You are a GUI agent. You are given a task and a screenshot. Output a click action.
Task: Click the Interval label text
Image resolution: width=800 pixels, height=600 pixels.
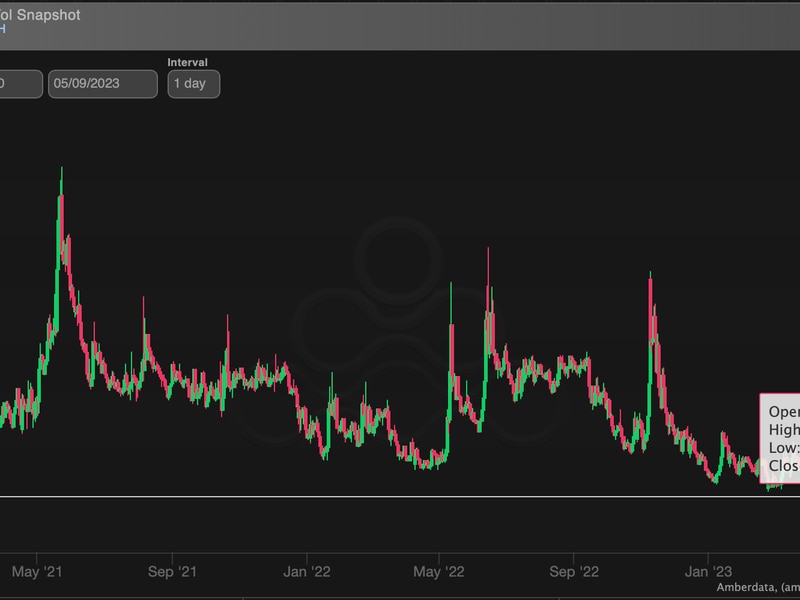pos(187,62)
